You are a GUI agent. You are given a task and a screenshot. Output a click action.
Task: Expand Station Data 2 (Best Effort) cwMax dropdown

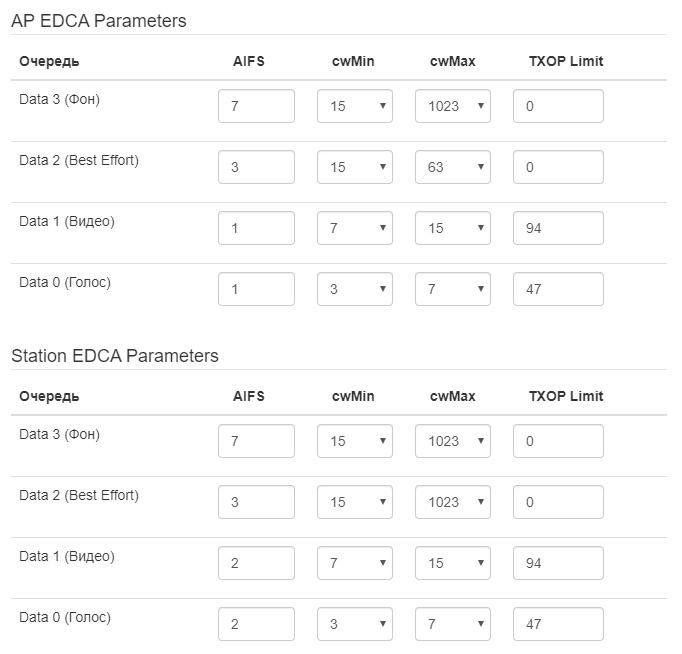(452, 502)
